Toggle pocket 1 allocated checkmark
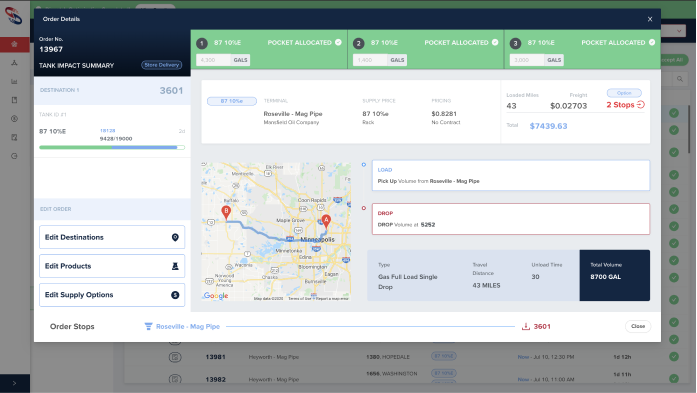Image resolution: width=697 pixels, height=393 pixels. [x=338, y=42]
